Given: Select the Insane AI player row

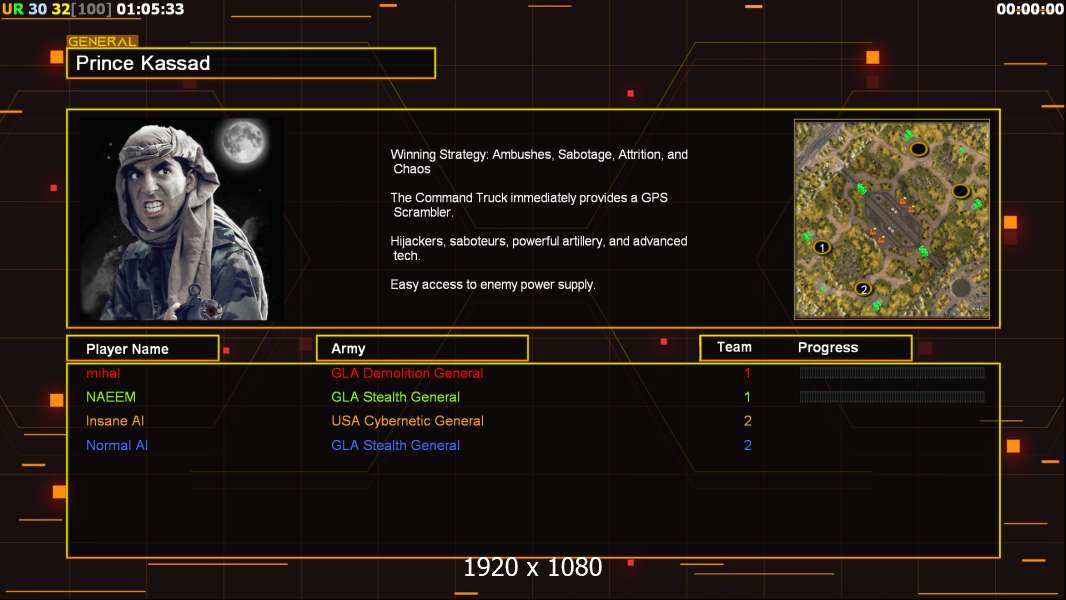Looking at the screenshot, I should coord(533,421).
